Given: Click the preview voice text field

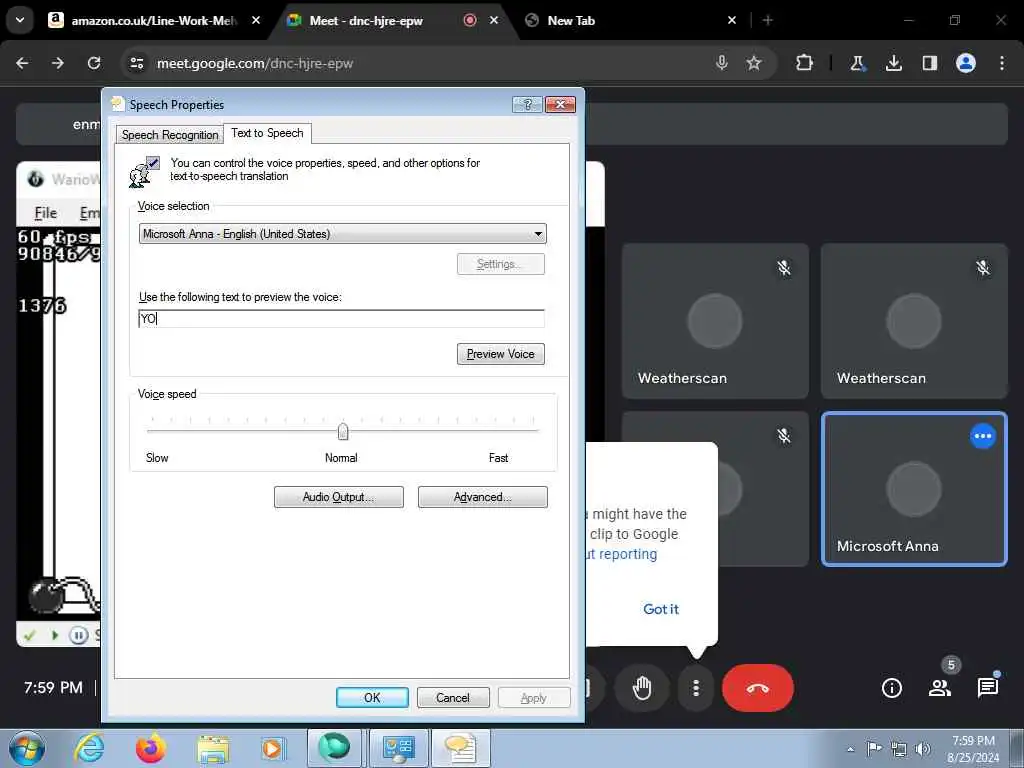Looking at the screenshot, I should (x=342, y=319).
